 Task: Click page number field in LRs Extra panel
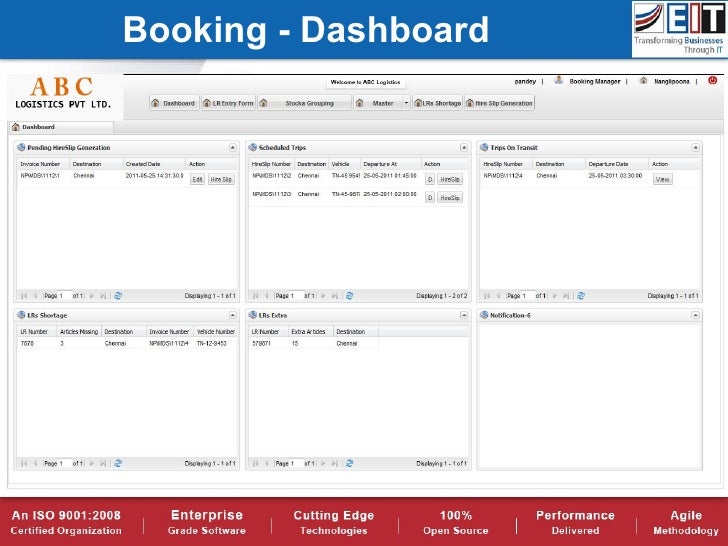pyautogui.click(x=296, y=463)
